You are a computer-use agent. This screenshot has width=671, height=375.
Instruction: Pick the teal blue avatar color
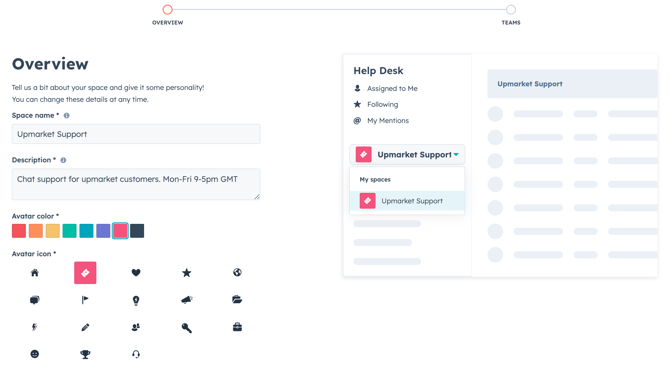[x=86, y=231]
